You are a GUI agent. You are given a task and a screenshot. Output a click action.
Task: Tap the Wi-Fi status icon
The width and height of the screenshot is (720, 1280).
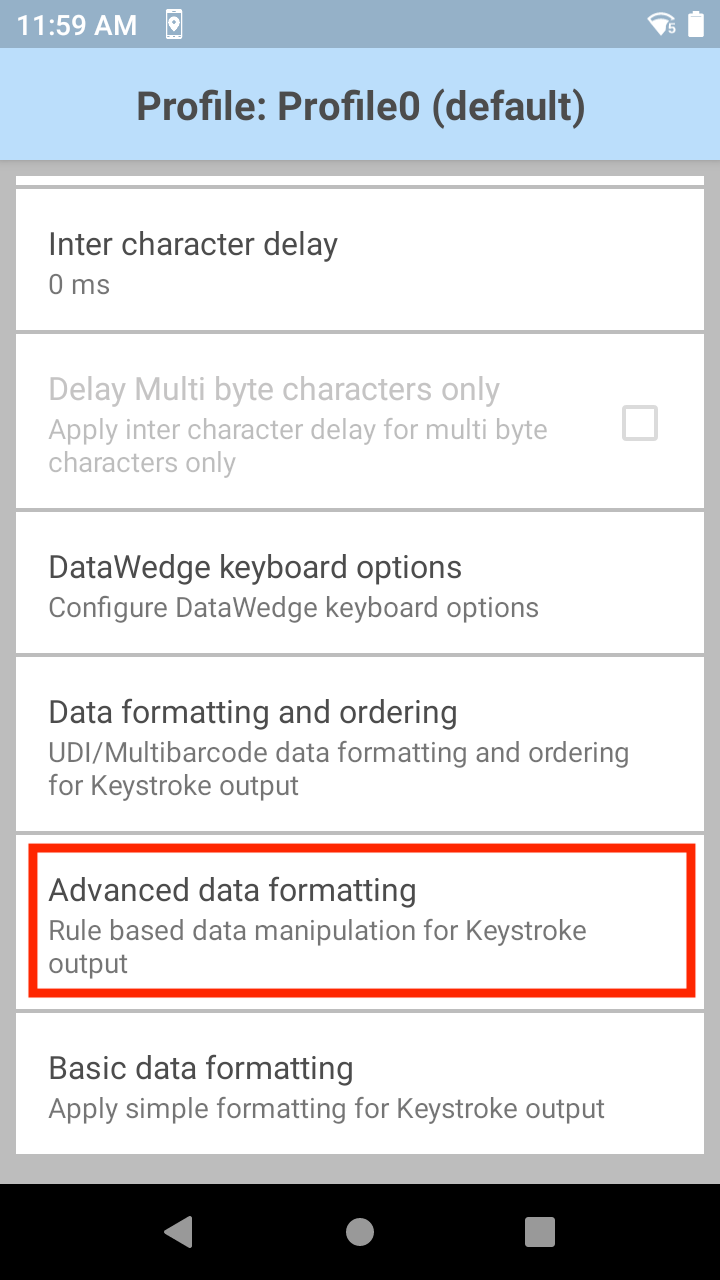(662, 24)
